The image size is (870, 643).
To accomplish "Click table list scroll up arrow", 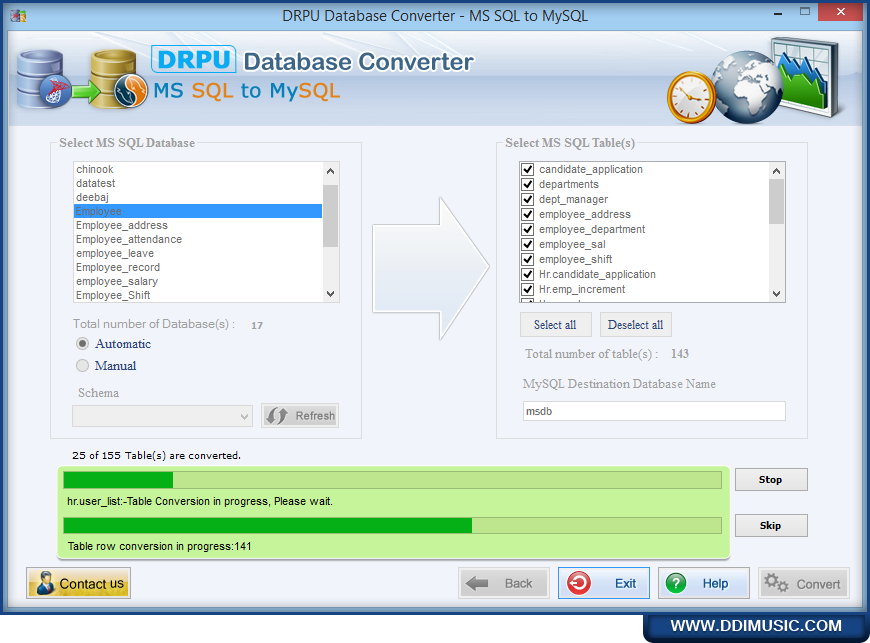I will [776, 171].
